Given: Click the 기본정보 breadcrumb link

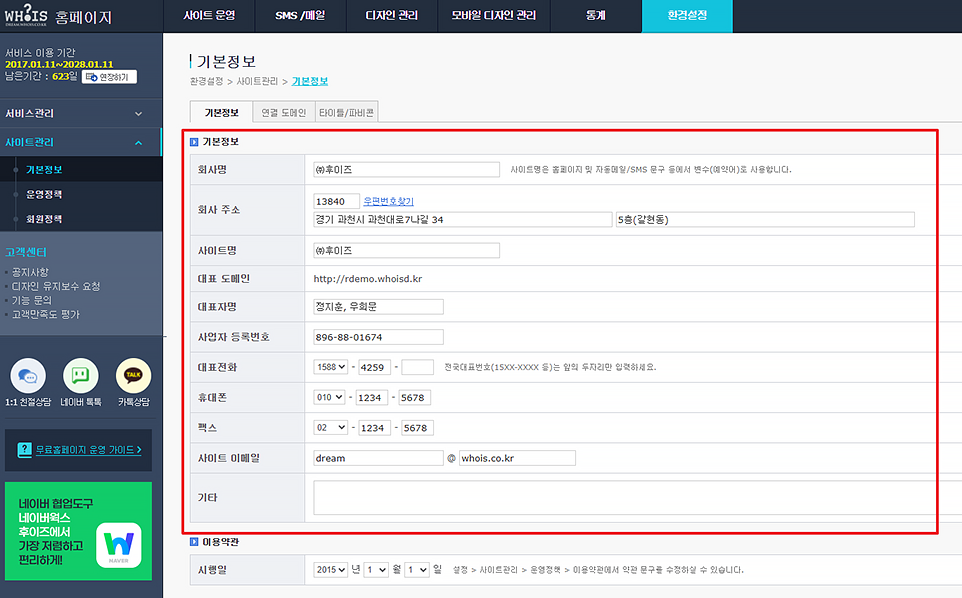Looking at the screenshot, I should [310, 81].
